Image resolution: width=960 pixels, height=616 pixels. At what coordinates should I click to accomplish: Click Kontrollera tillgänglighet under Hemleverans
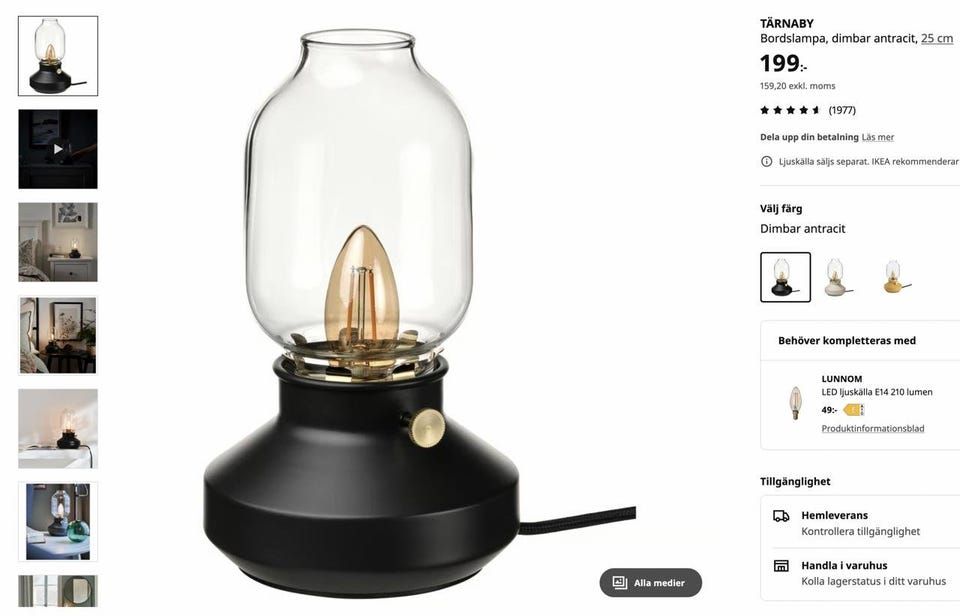point(860,531)
